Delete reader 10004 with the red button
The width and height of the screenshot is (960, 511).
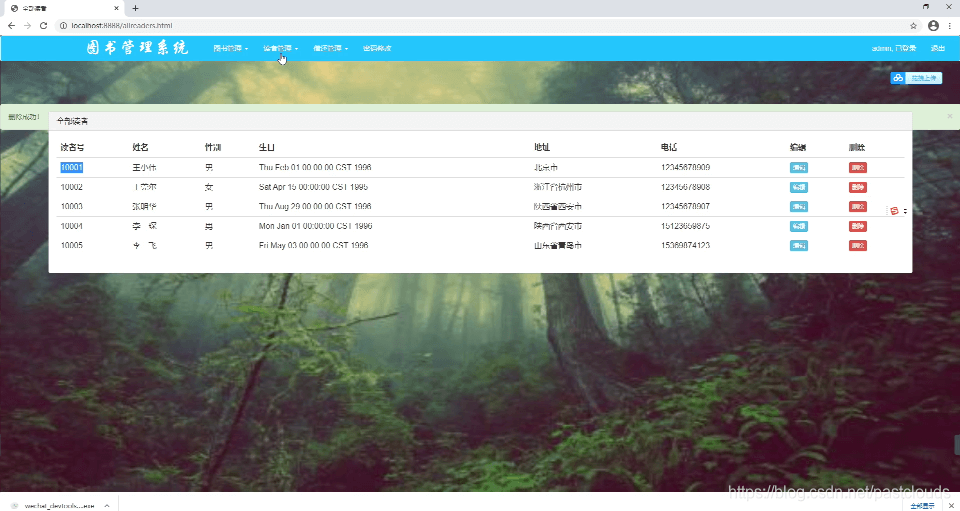(x=858, y=226)
